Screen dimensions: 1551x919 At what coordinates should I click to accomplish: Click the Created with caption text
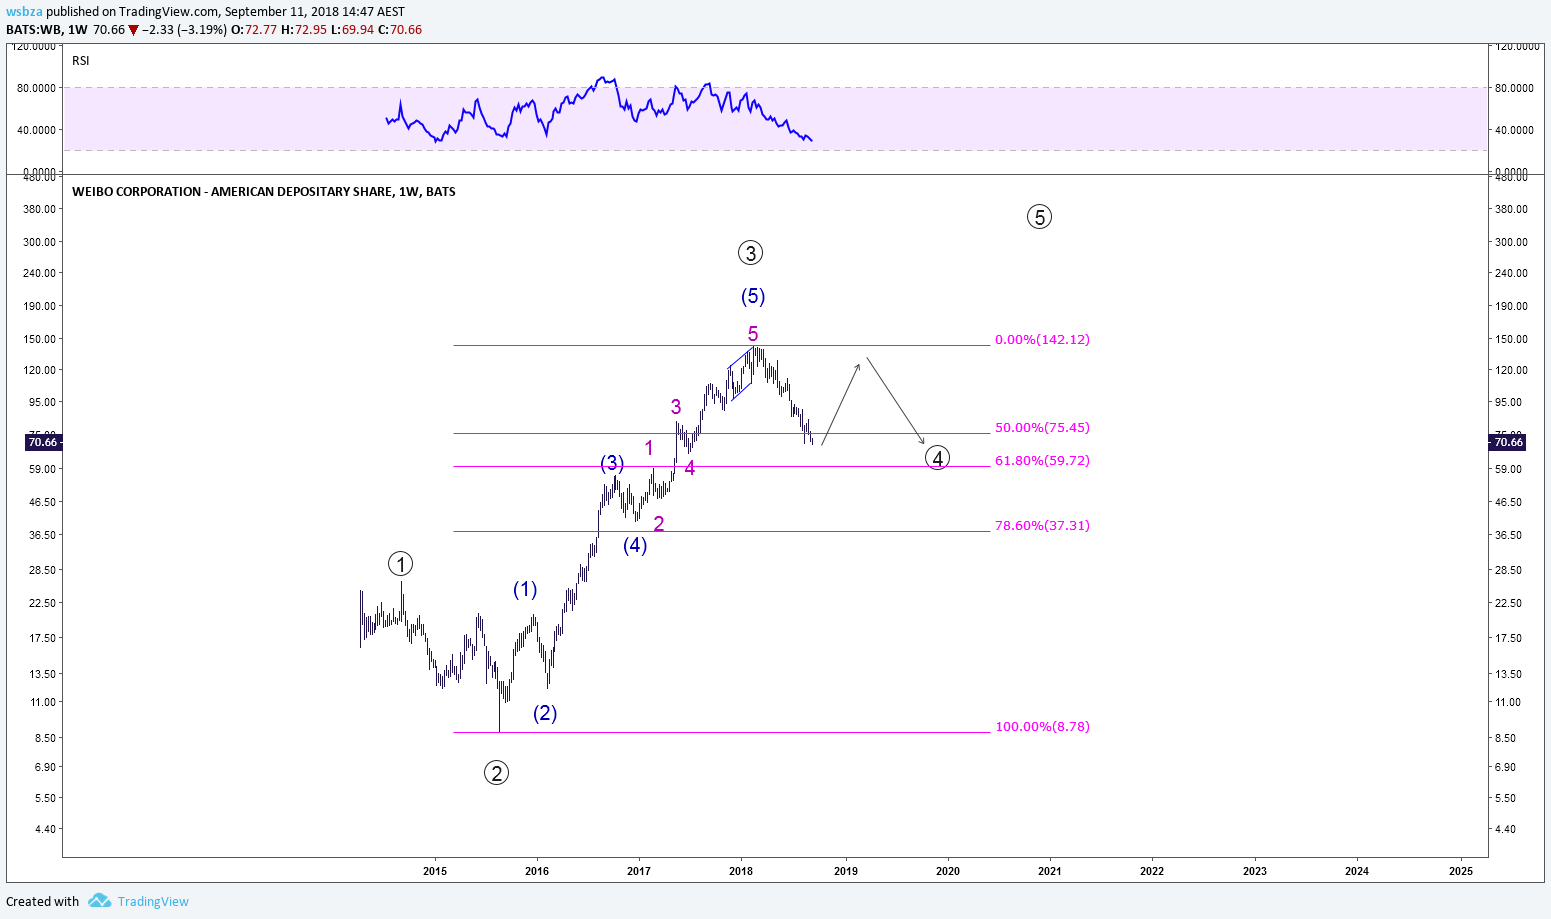click(43, 901)
